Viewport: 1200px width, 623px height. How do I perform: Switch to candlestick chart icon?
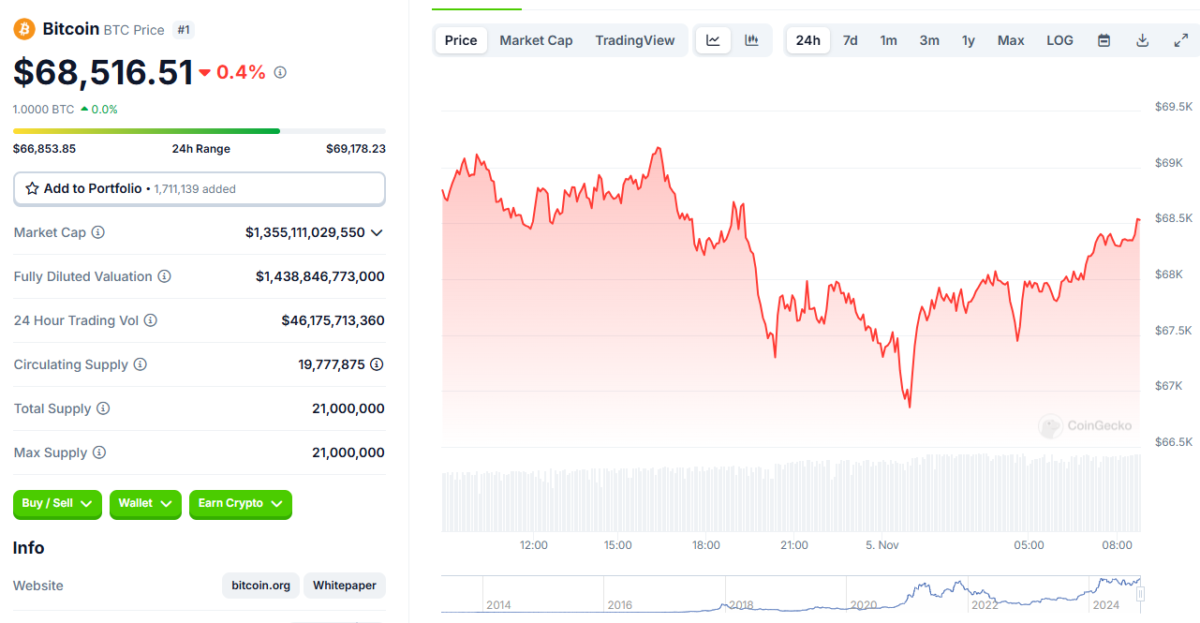752,41
